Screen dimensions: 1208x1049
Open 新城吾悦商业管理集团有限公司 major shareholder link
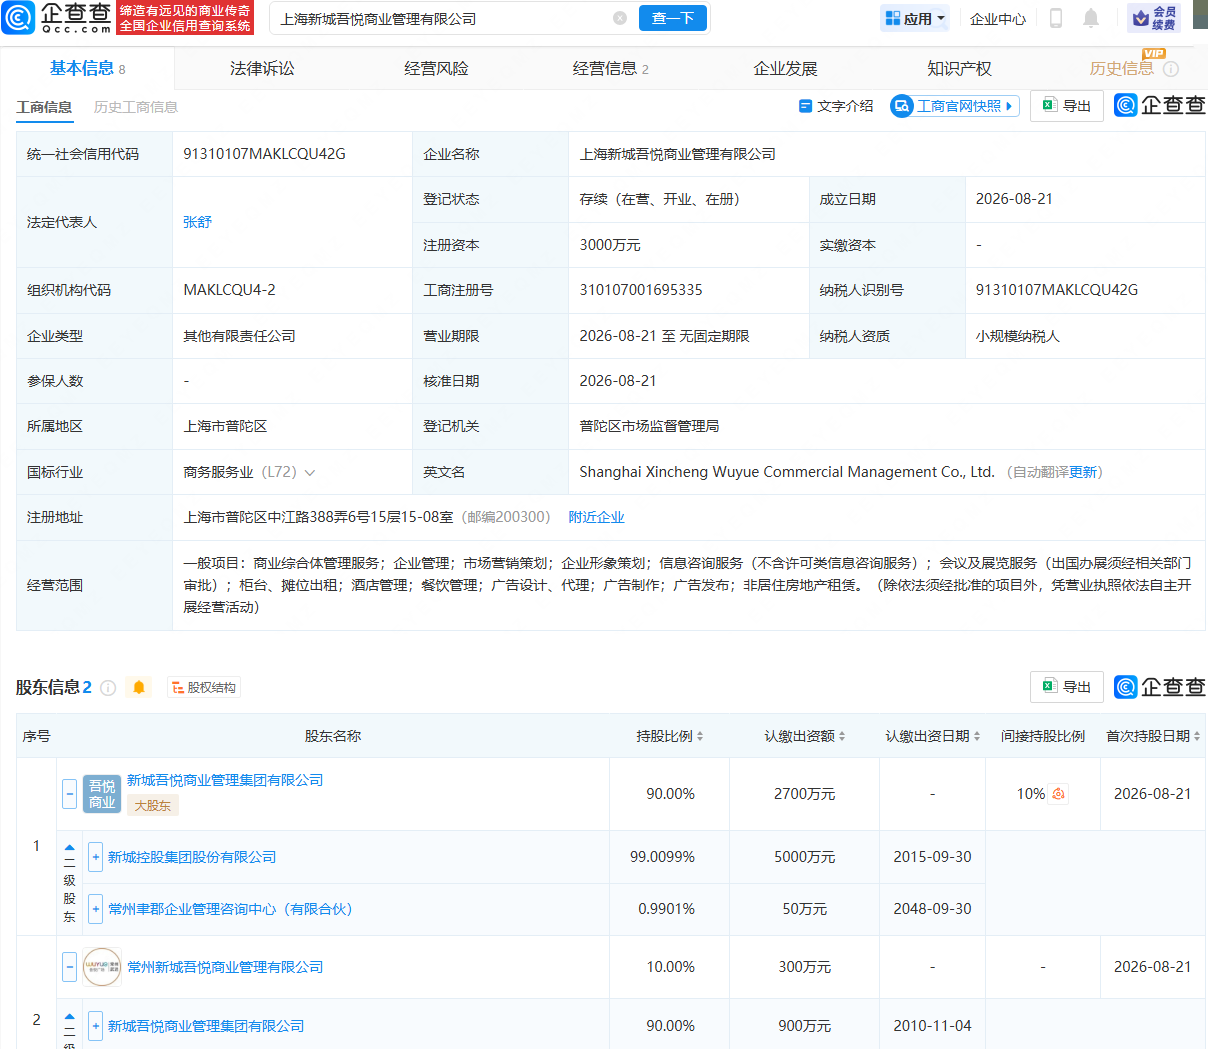225,780
